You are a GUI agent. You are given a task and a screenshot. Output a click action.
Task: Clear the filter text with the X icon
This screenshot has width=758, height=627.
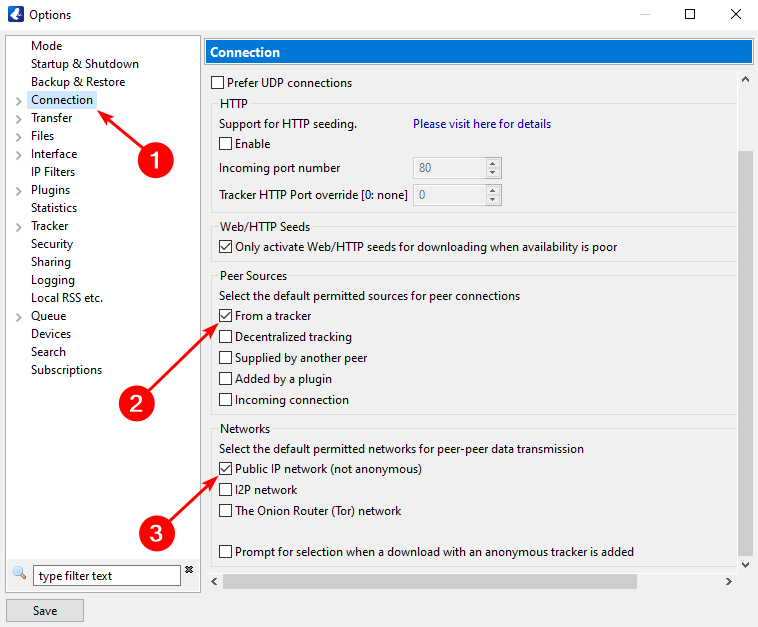pos(188,570)
